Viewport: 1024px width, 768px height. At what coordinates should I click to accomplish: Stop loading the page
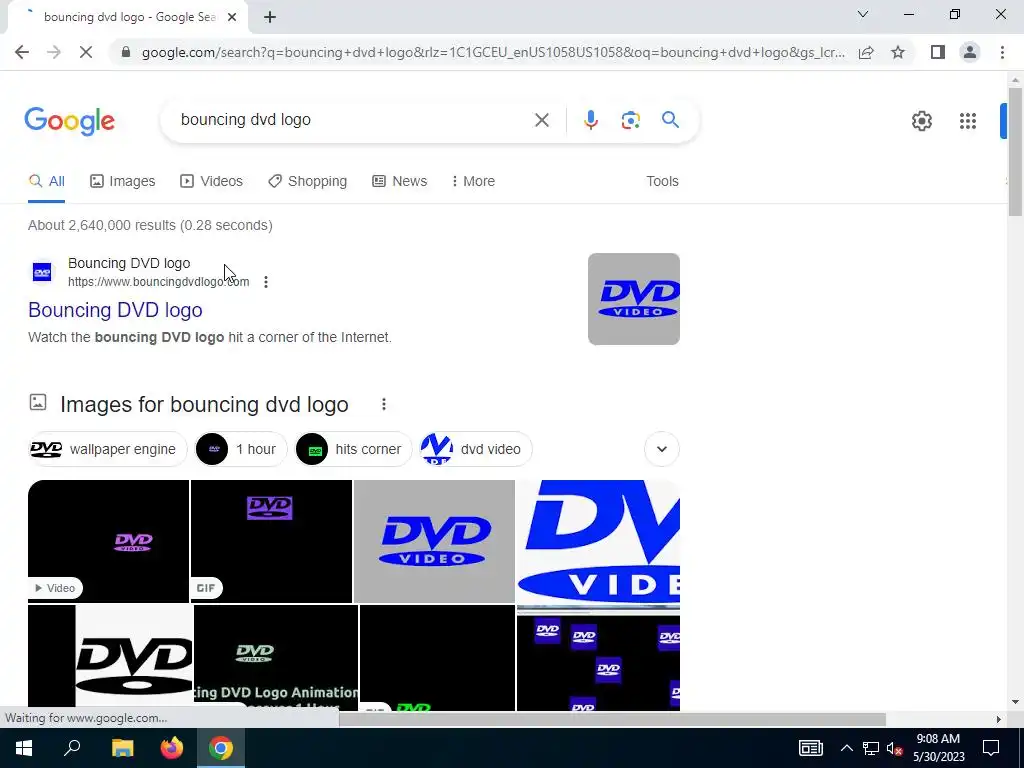(86, 52)
